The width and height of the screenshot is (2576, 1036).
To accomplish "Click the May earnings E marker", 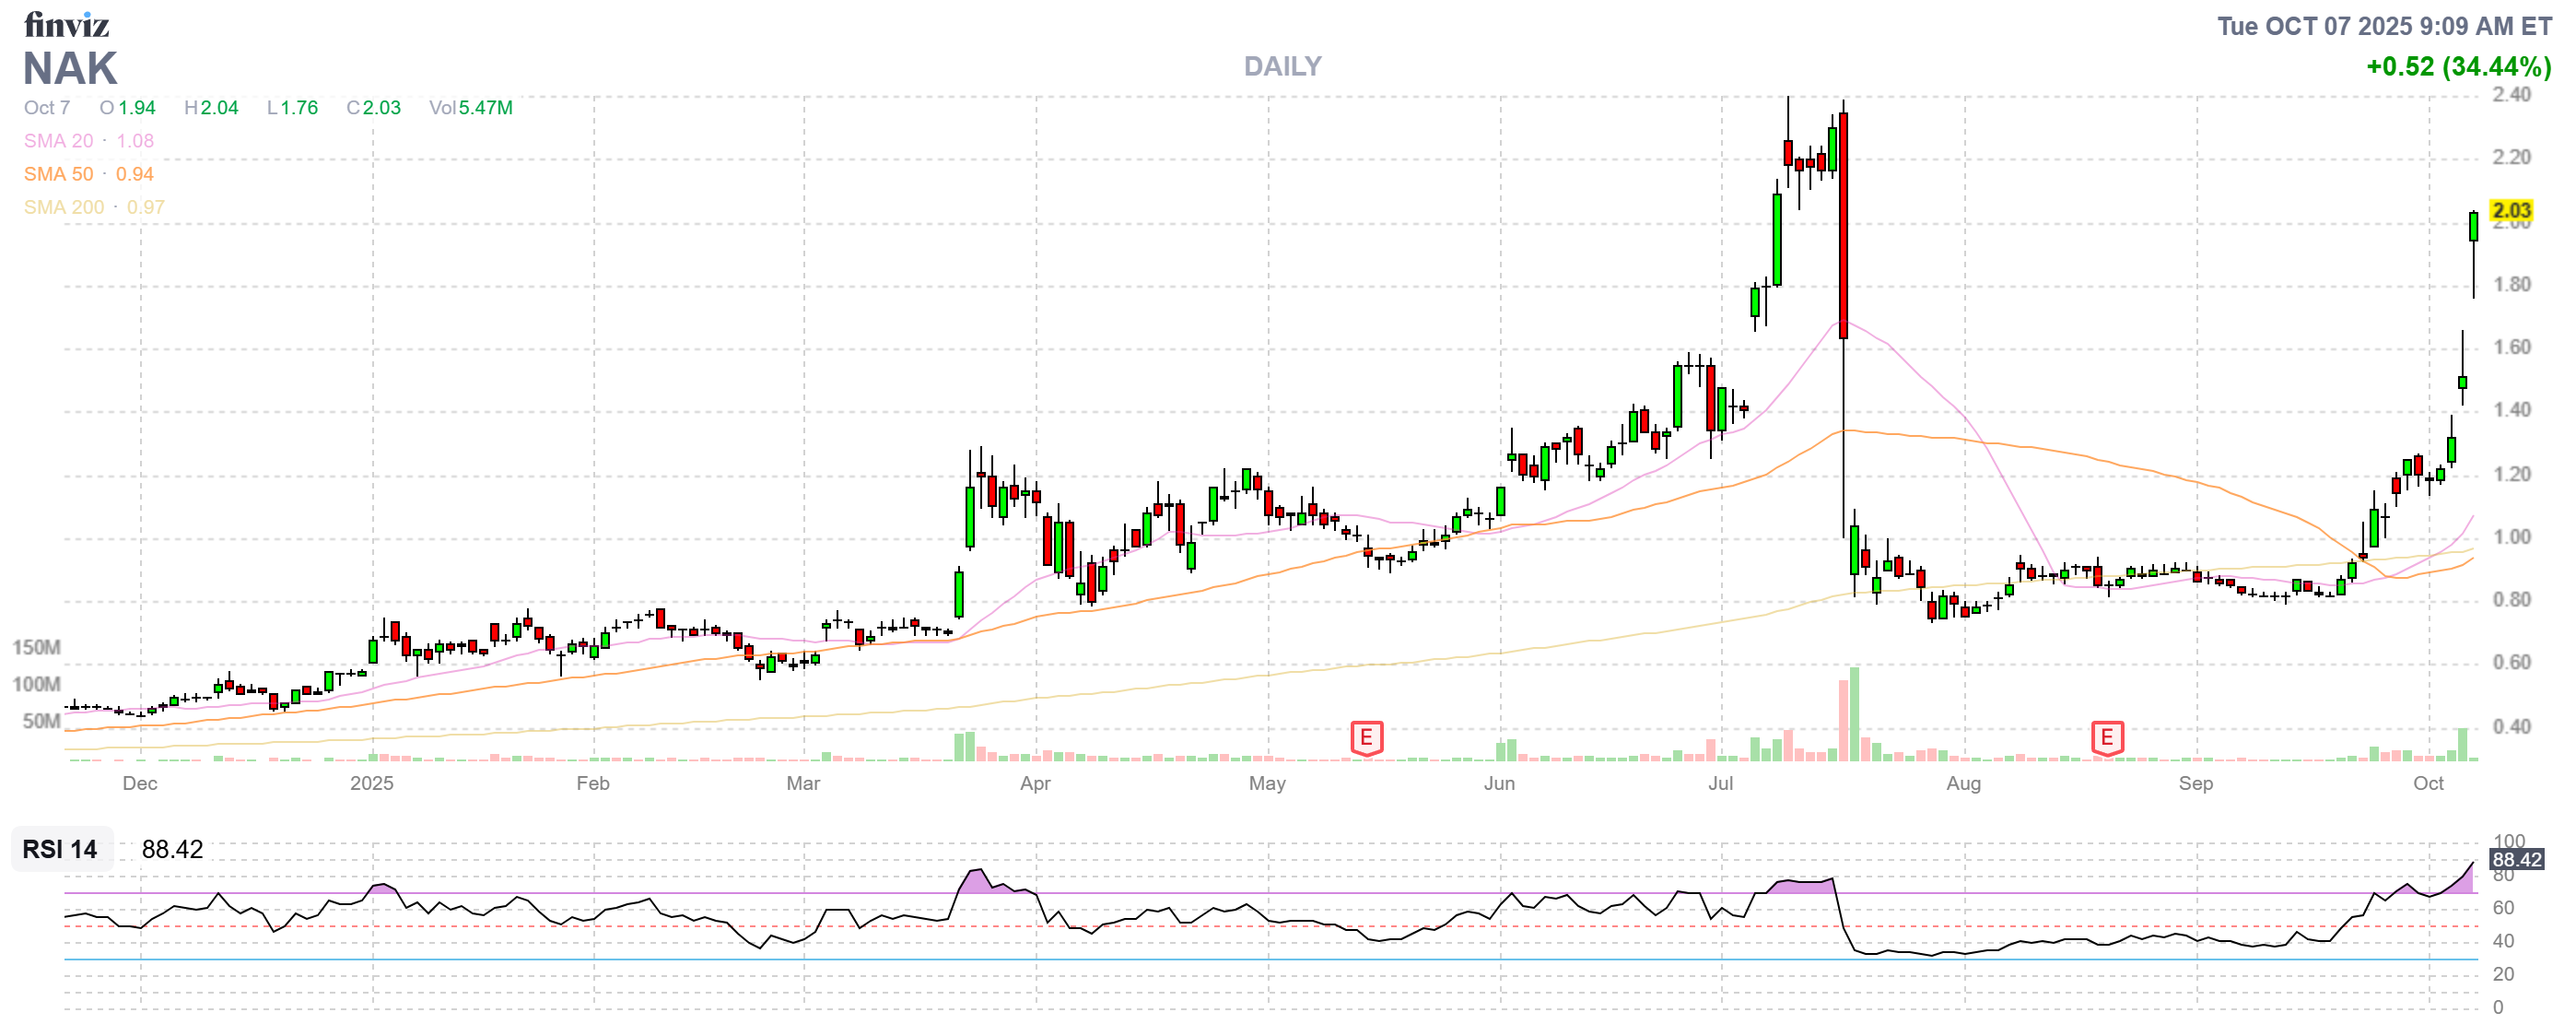I will coord(1366,738).
